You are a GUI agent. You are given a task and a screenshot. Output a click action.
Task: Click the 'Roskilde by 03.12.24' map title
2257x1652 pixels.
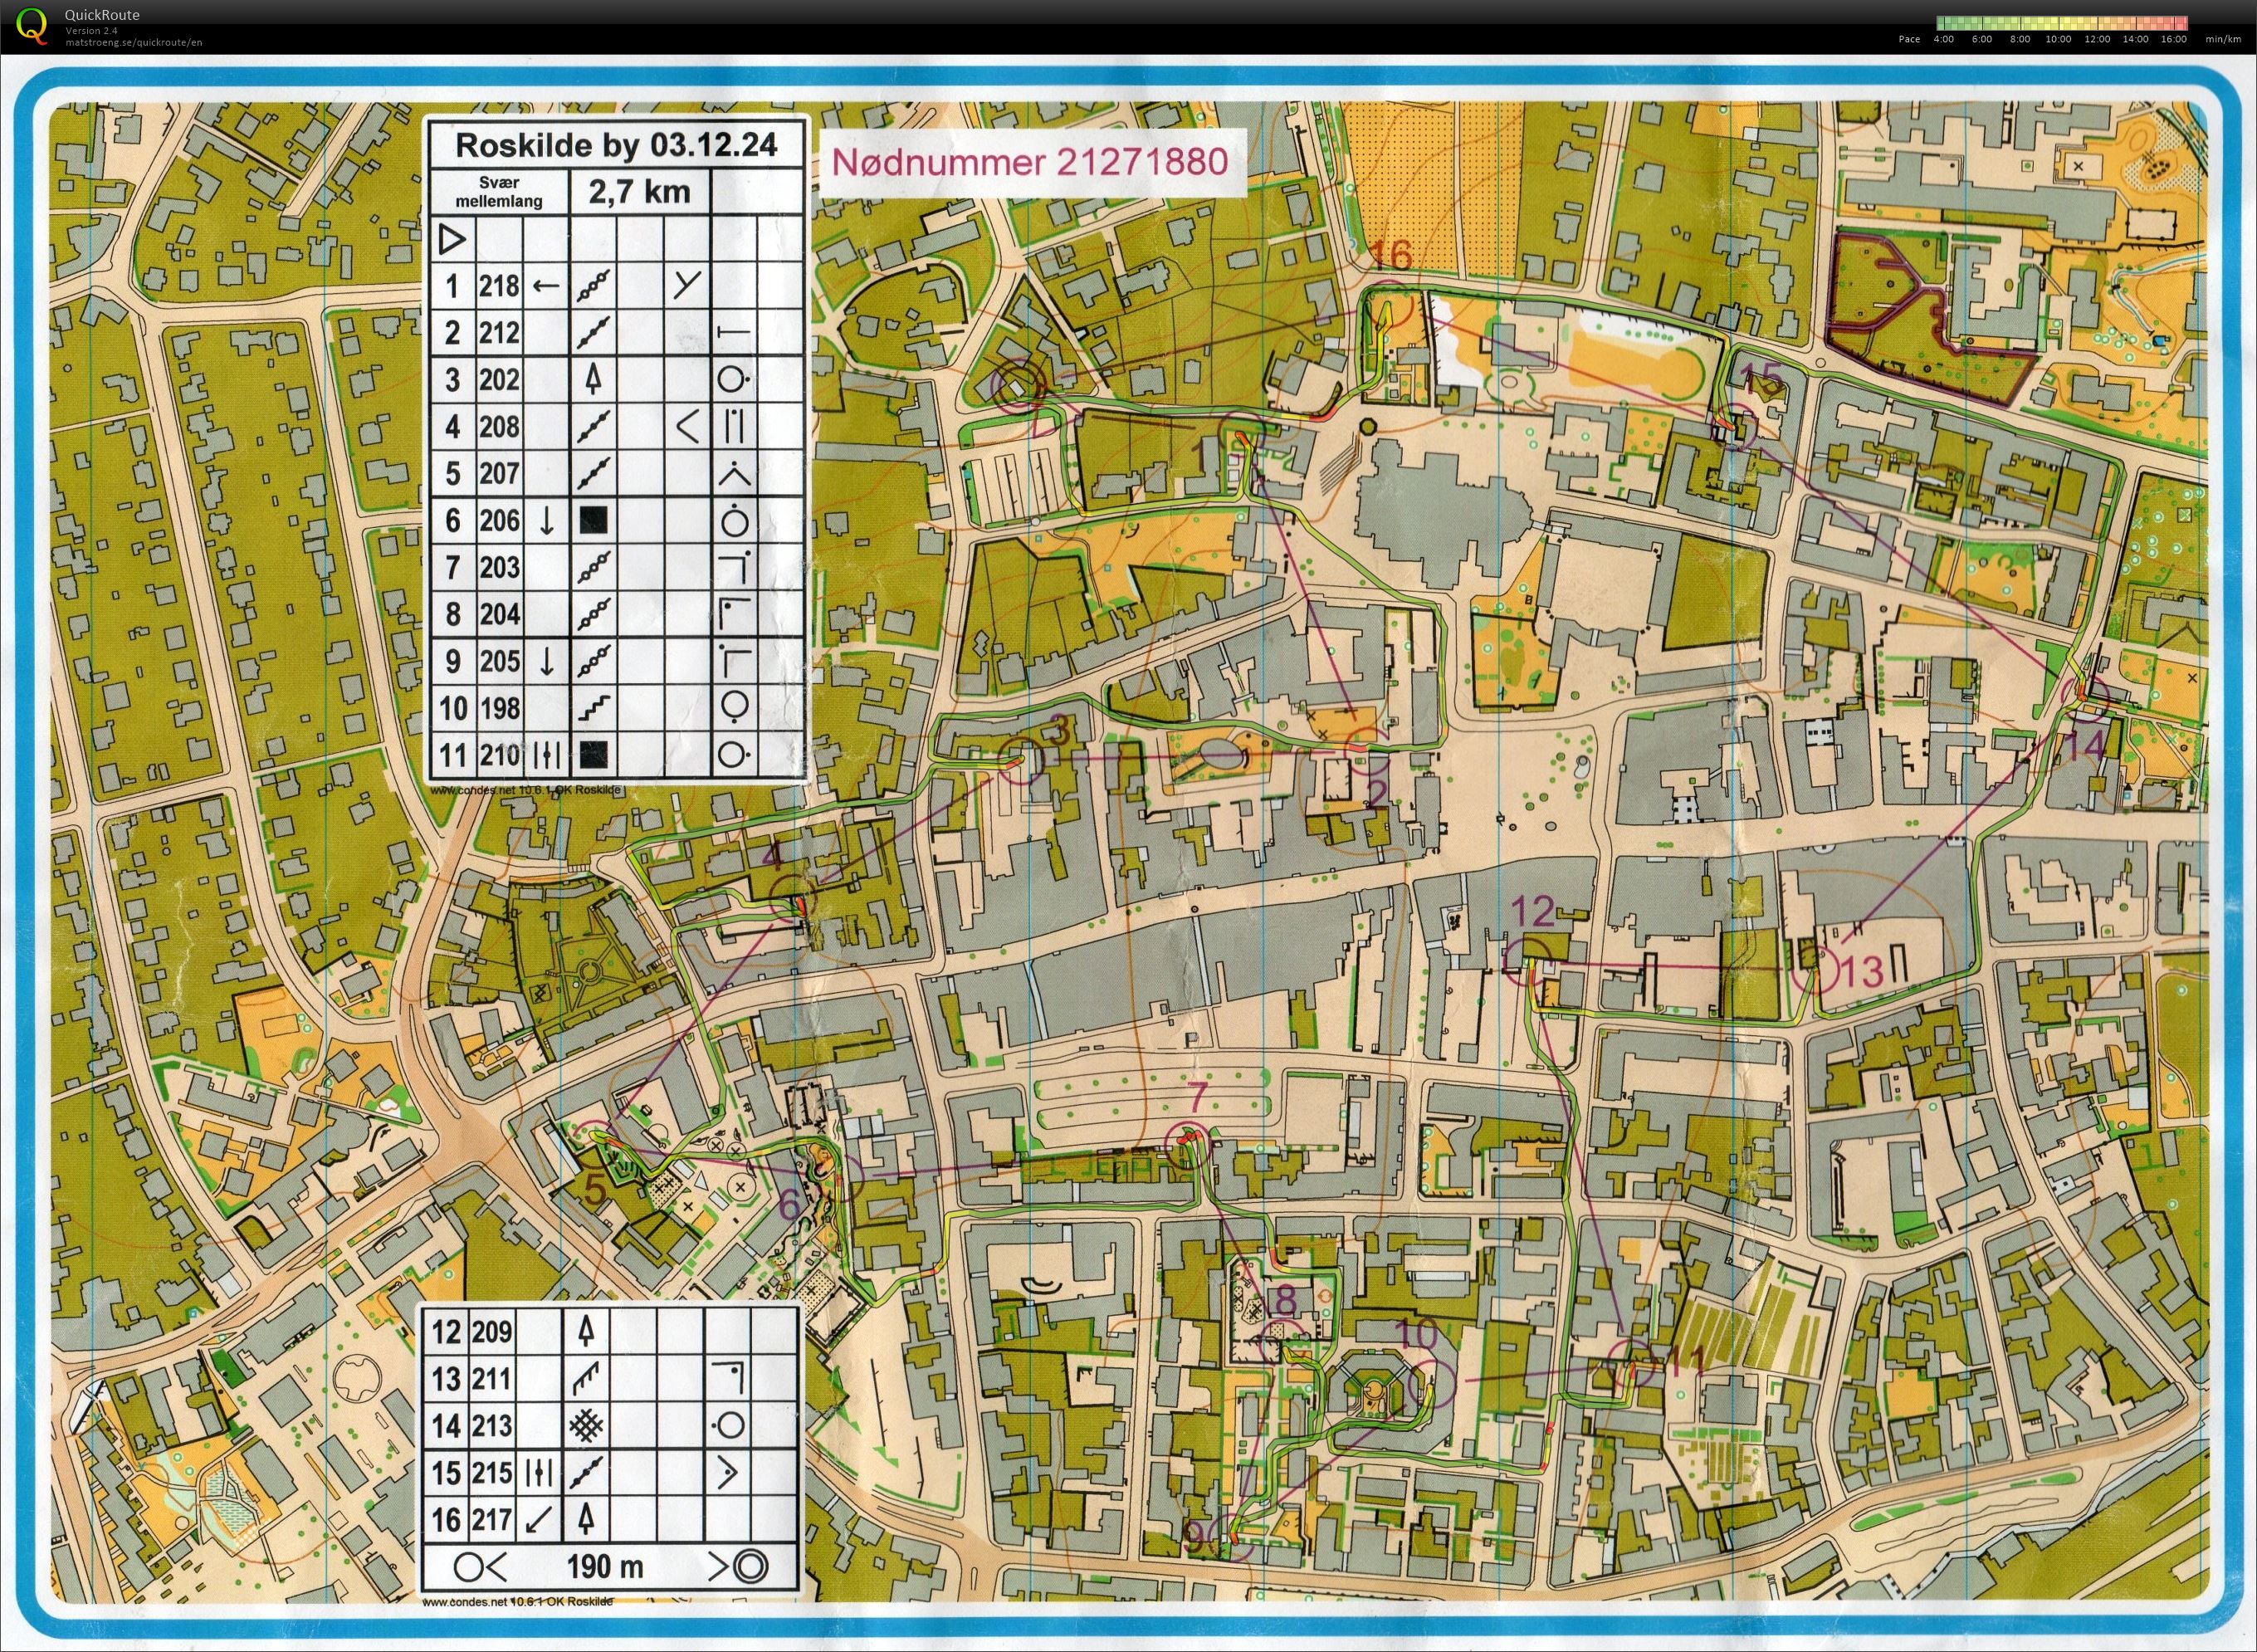click(616, 145)
